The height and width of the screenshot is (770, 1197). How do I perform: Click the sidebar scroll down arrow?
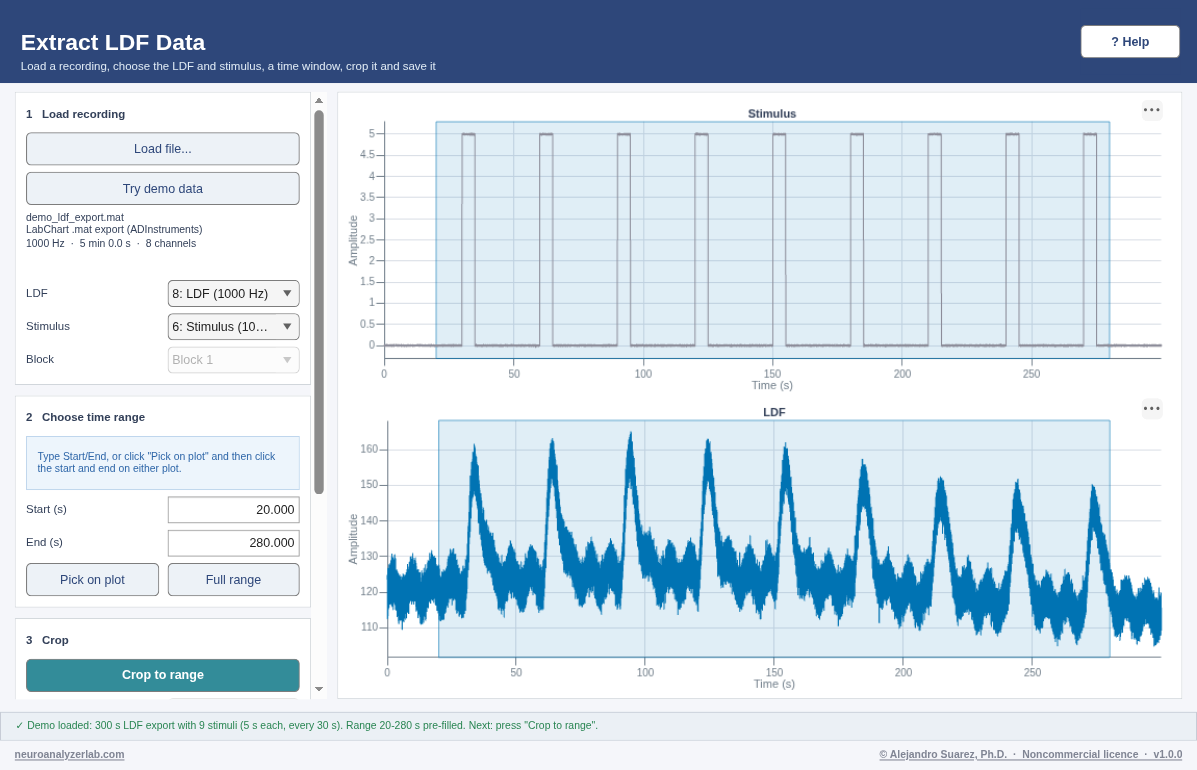pos(319,689)
